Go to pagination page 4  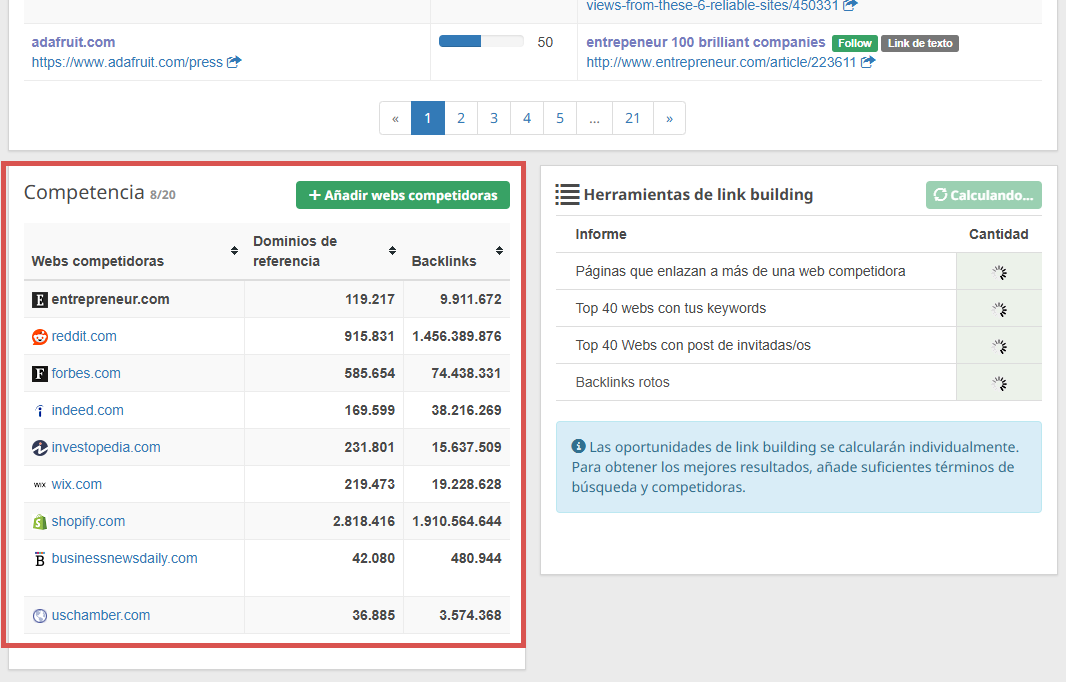[x=527, y=118]
